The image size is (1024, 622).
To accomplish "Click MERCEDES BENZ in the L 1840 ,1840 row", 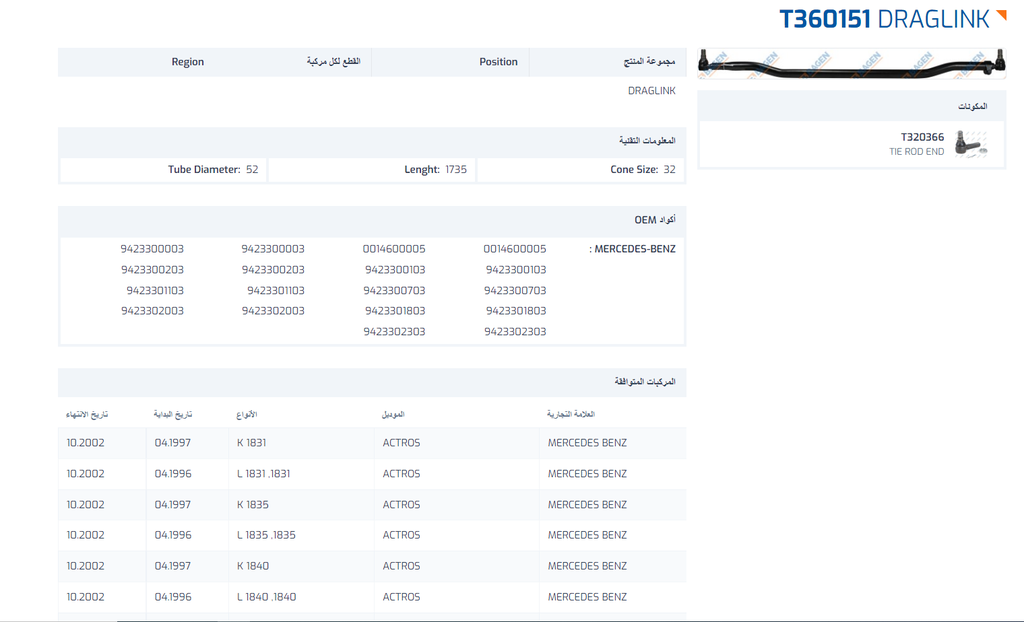I will [587, 597].
